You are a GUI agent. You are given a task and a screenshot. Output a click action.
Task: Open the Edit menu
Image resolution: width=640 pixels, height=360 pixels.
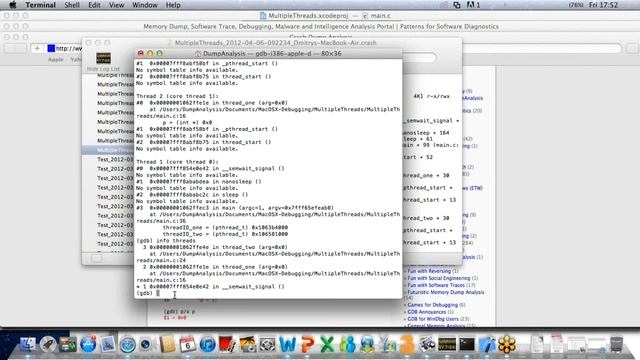click(94, 5)
